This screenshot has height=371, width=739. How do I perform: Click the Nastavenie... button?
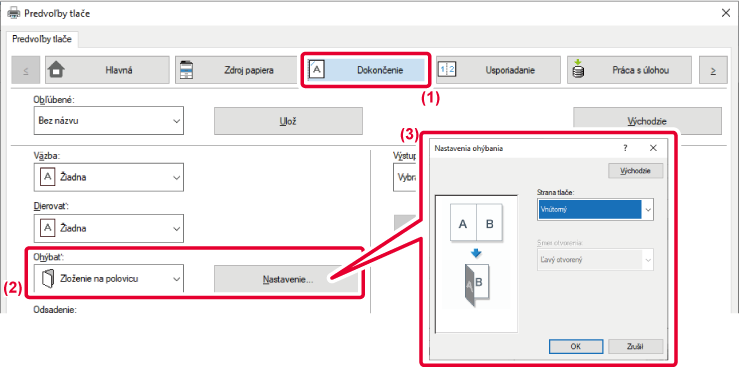287,279
